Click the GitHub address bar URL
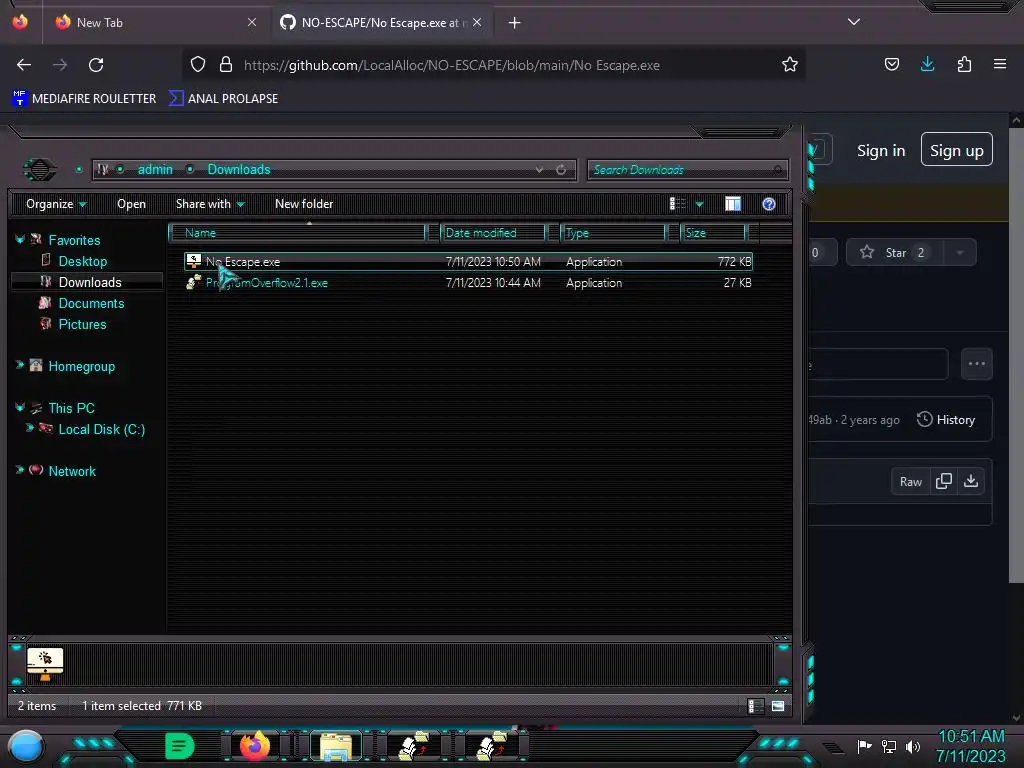This screenshot has width=1024, height=768. pyautogui.click(x=451, y=65)
